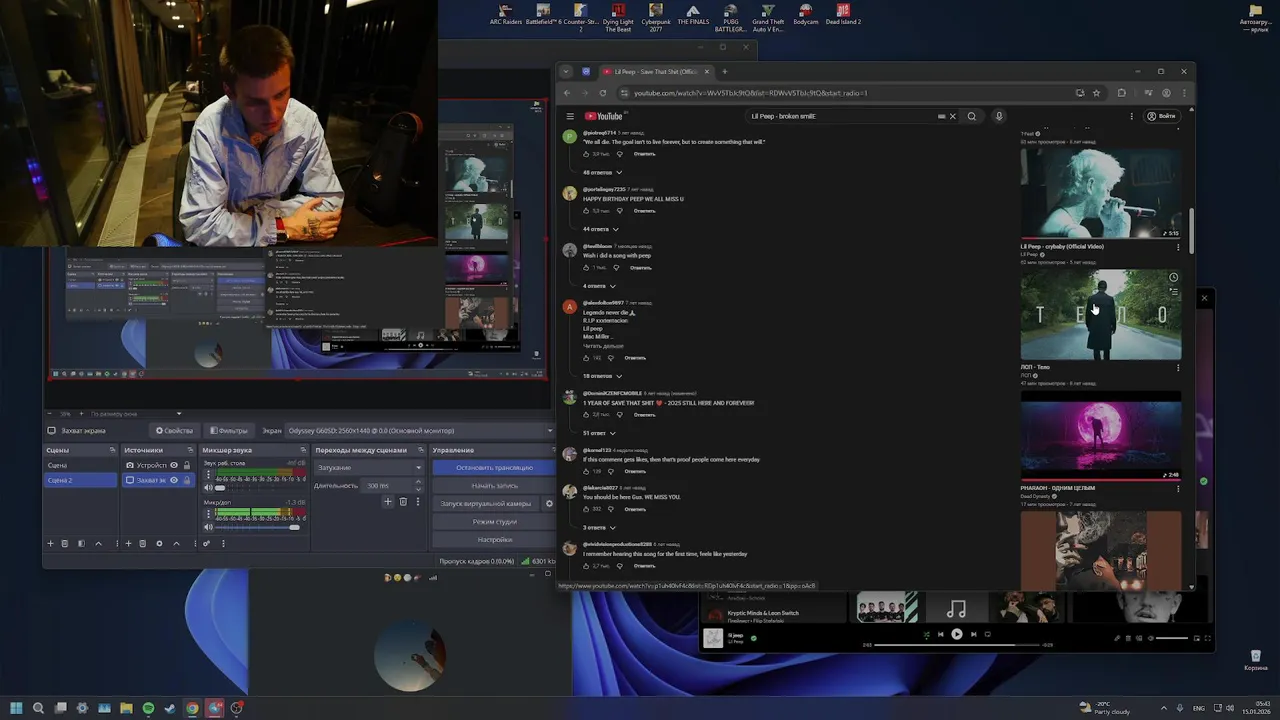
Task: Click Режим студии studio mode button
Action: 494,522
